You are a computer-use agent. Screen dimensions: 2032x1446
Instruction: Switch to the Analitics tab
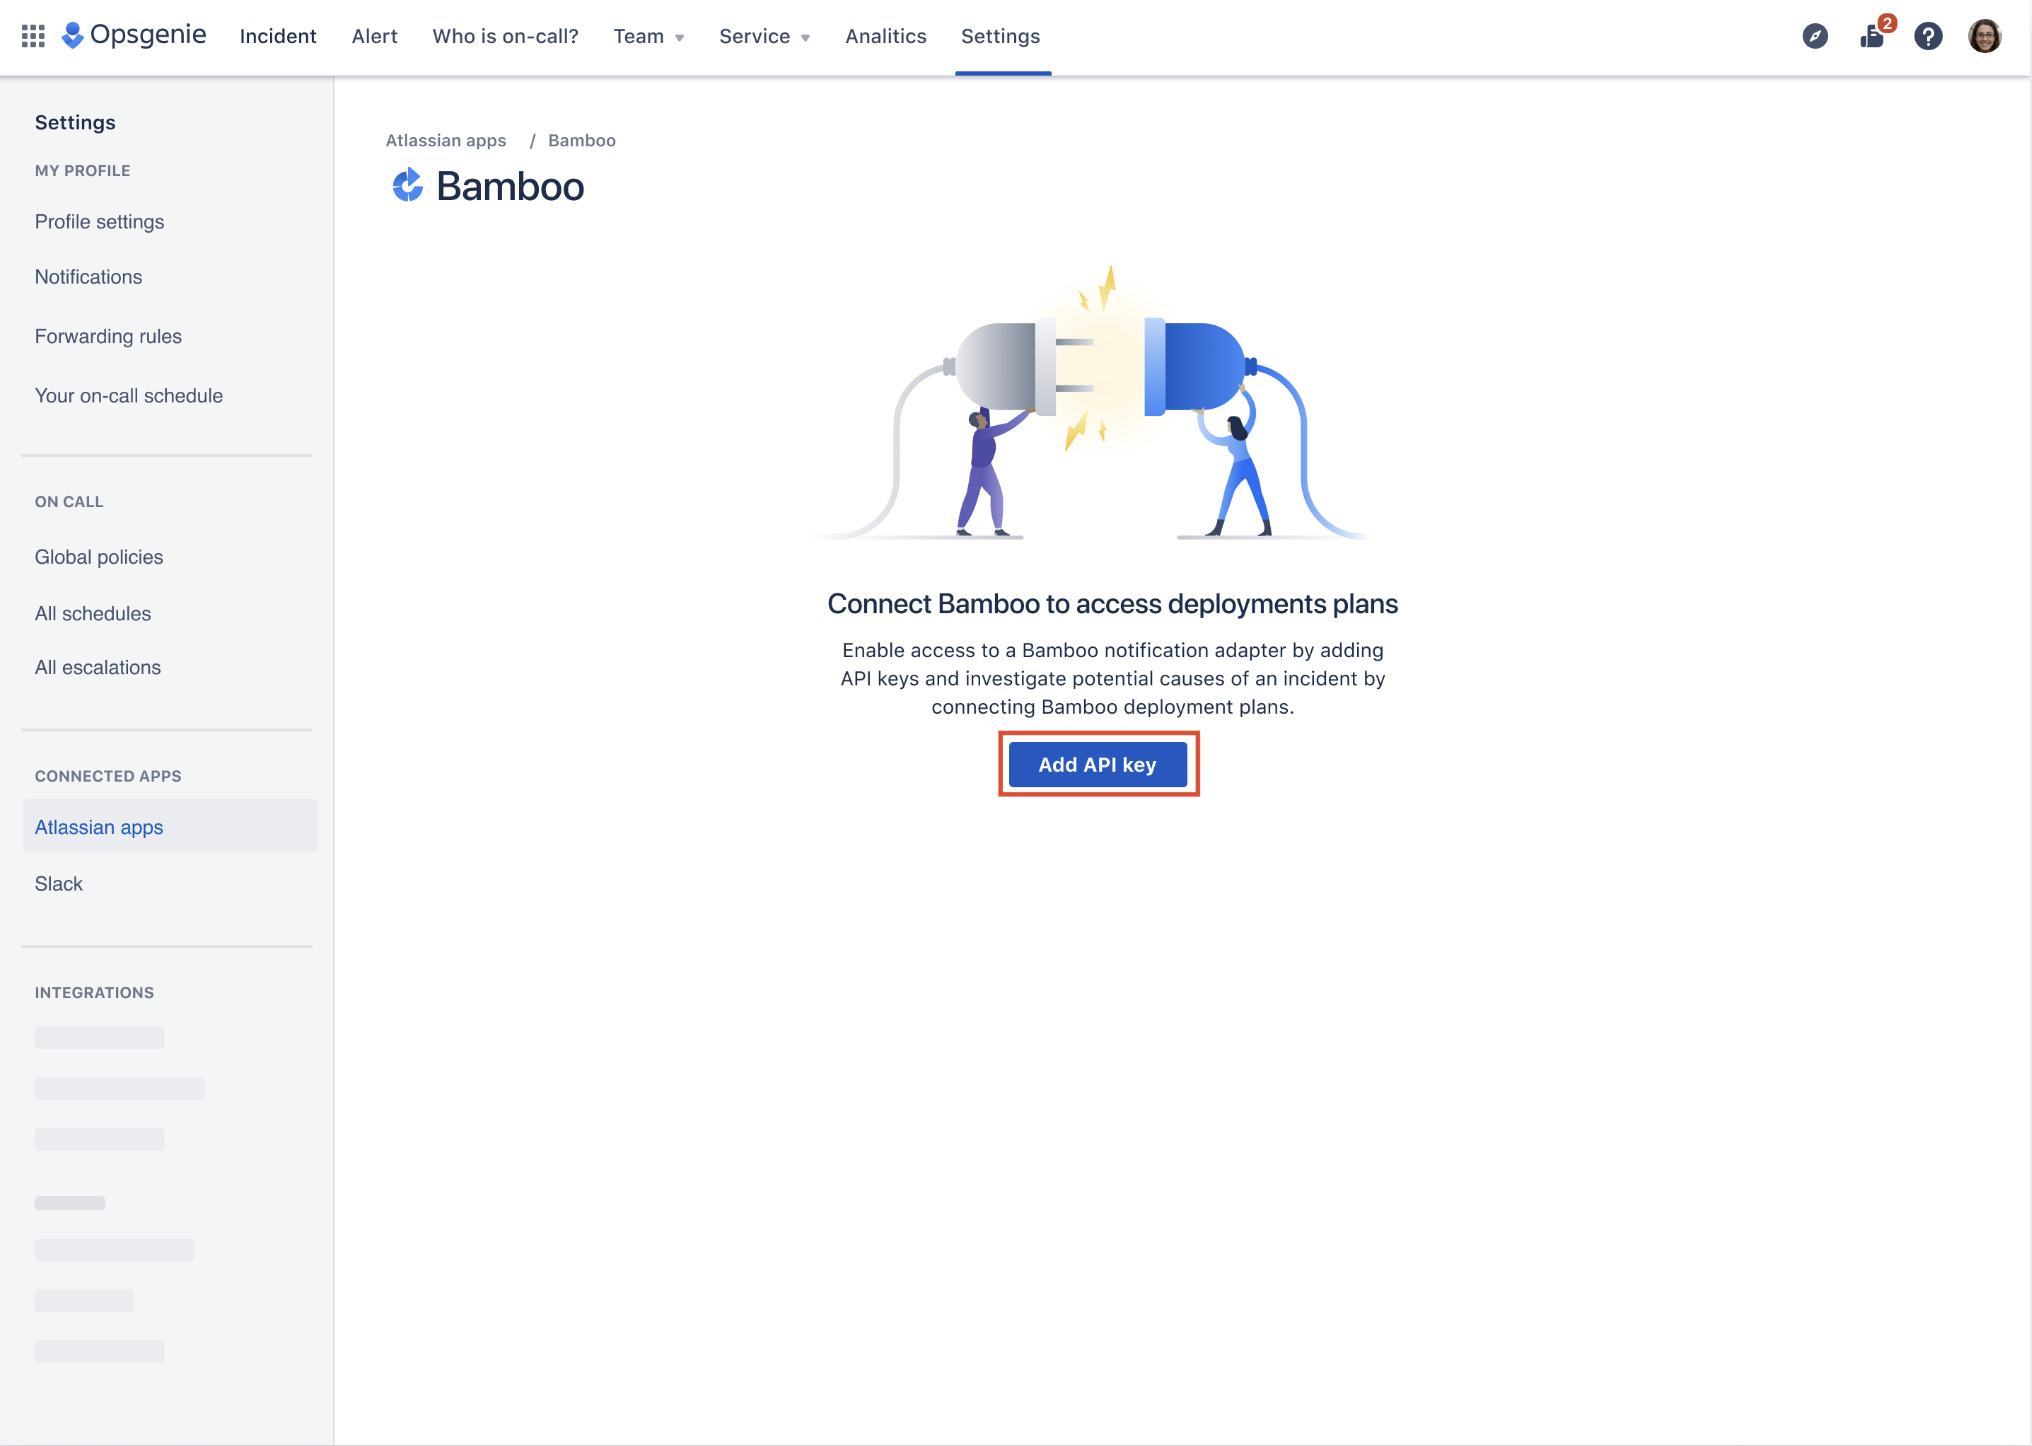pyautogui.click(x=885, y=36)
